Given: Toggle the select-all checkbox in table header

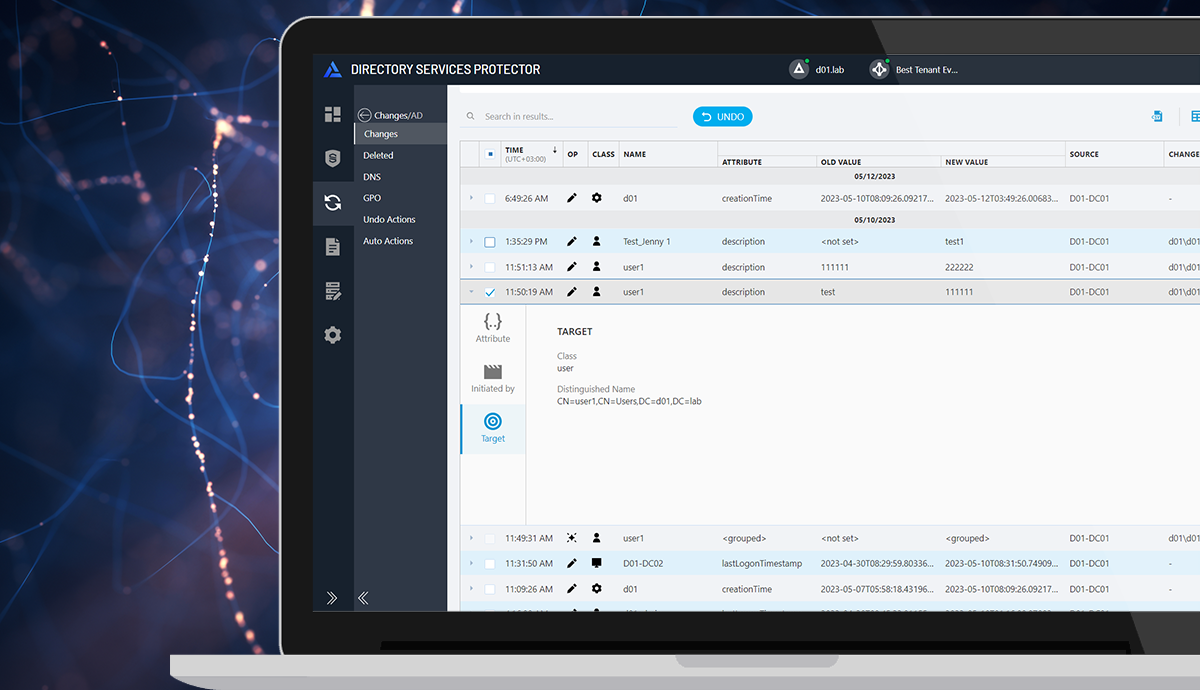Looking at the screenshot, I should pyautogui.click(x=490, y=154).
